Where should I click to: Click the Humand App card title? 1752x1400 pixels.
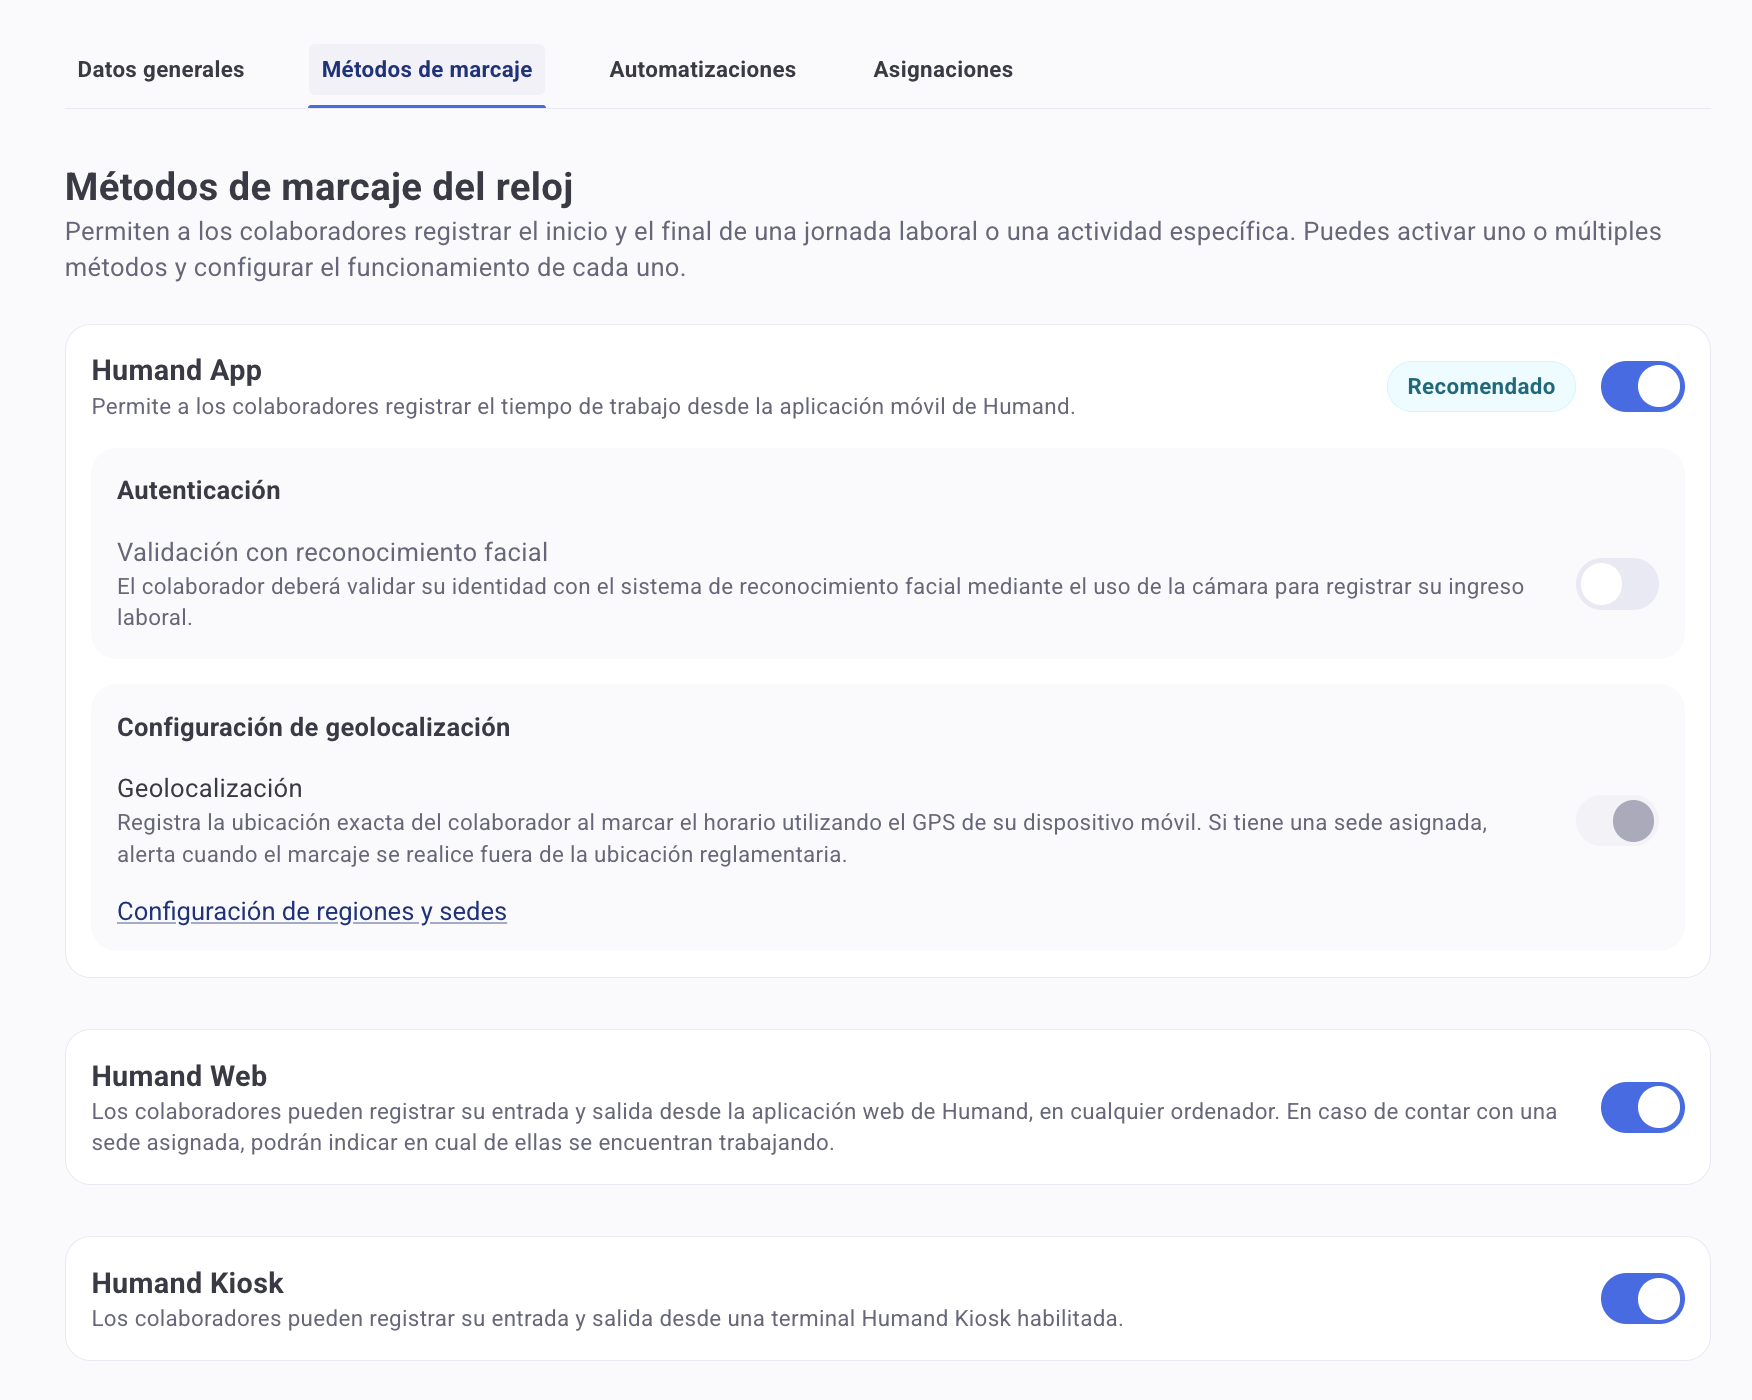(176, 370)
